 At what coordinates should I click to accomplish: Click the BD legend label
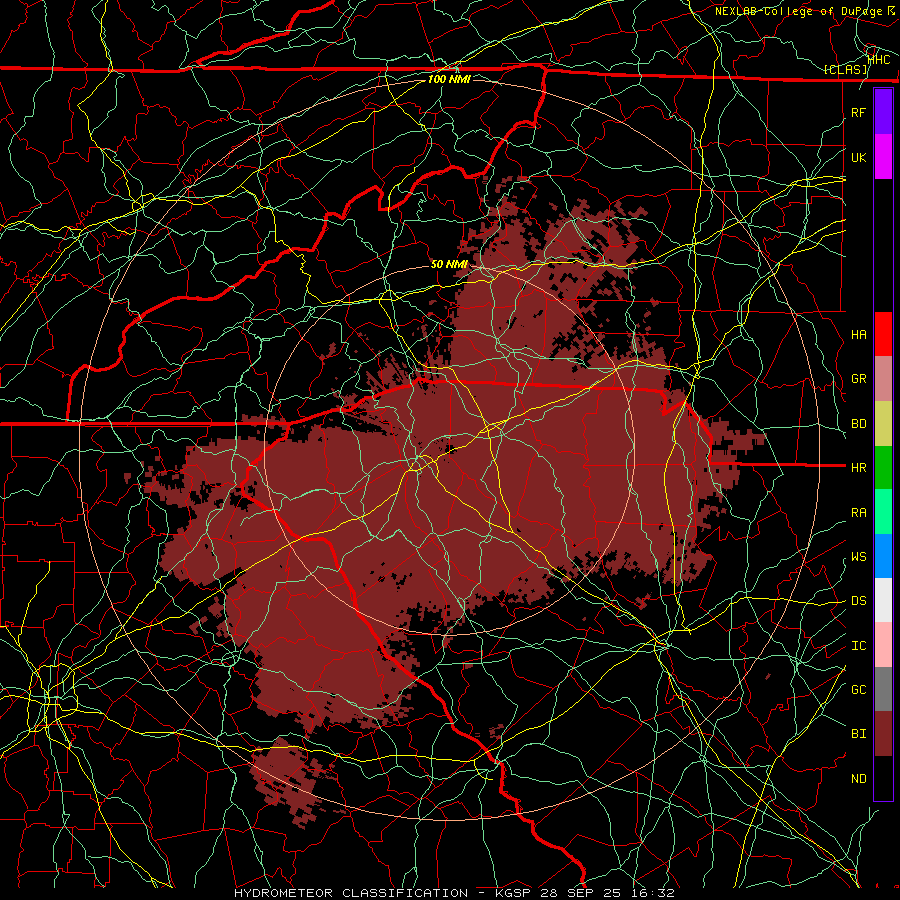858,424
